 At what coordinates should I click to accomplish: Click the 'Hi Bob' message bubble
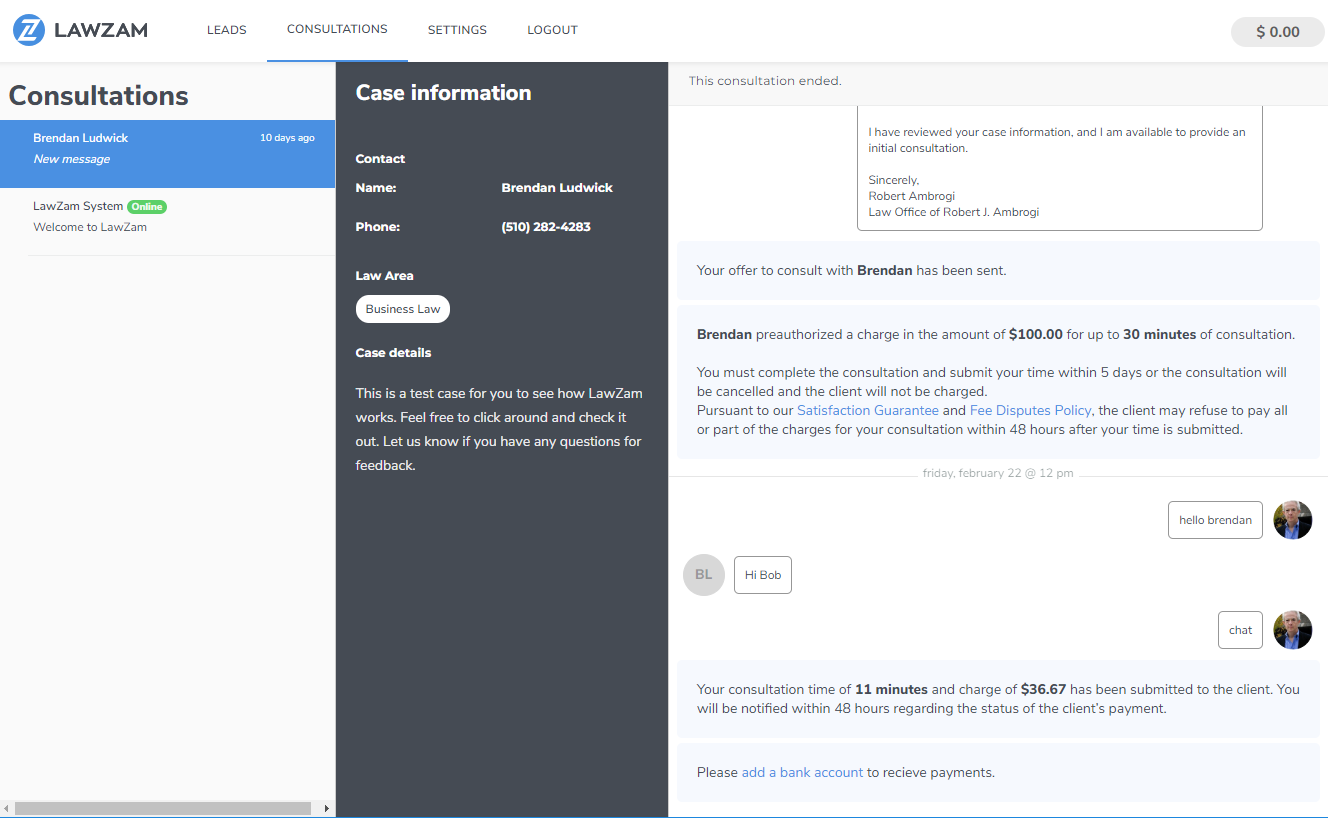click(x=762, y=575)
